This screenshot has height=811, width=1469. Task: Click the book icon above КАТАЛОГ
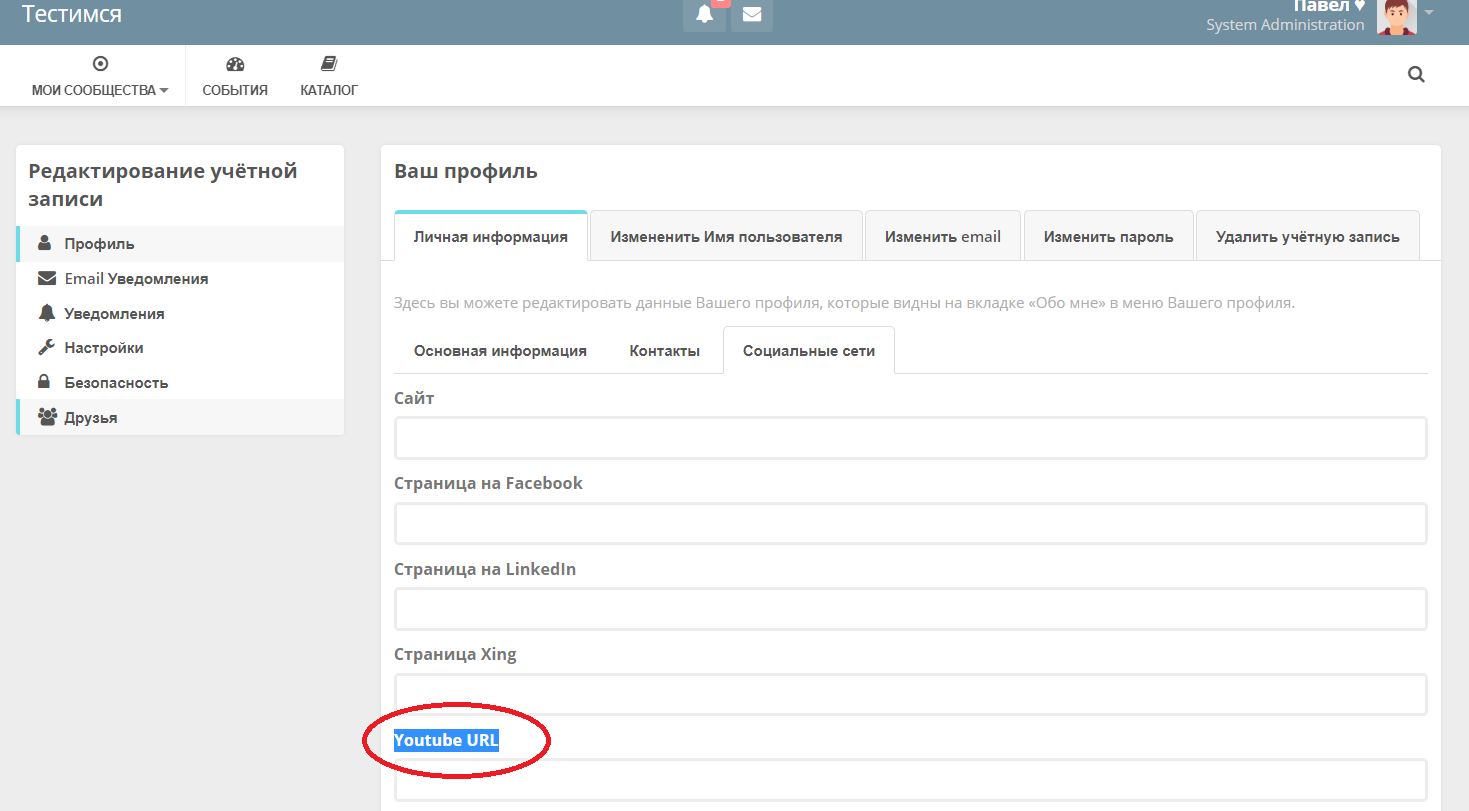pos(329,64)
